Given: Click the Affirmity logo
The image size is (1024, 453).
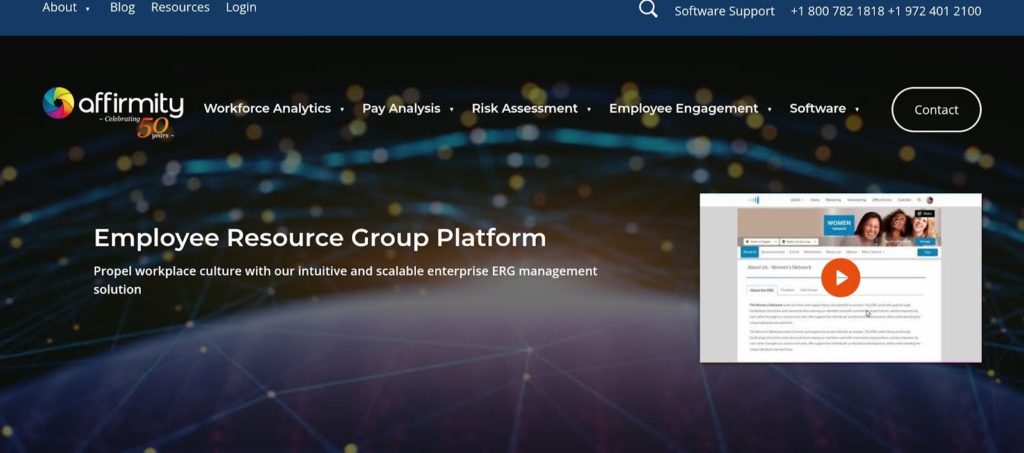Looking at the screenshot, I should pos(113,112).
